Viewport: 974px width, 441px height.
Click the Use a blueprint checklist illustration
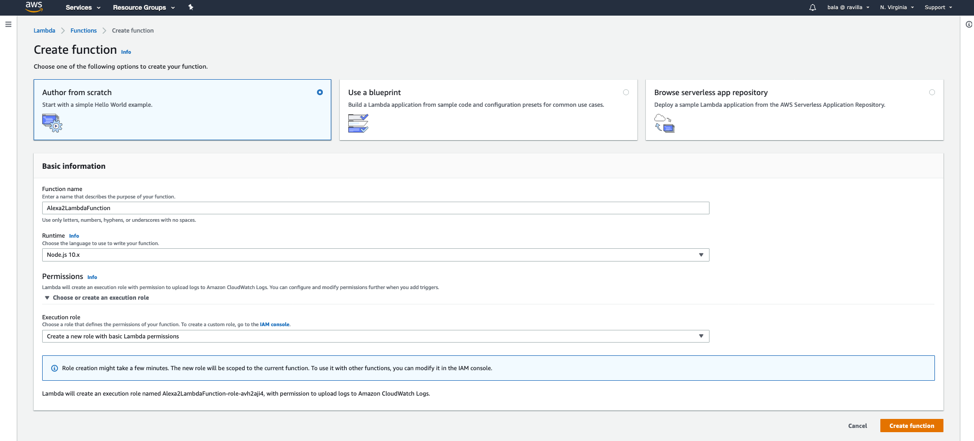click(x=358, y=123)
